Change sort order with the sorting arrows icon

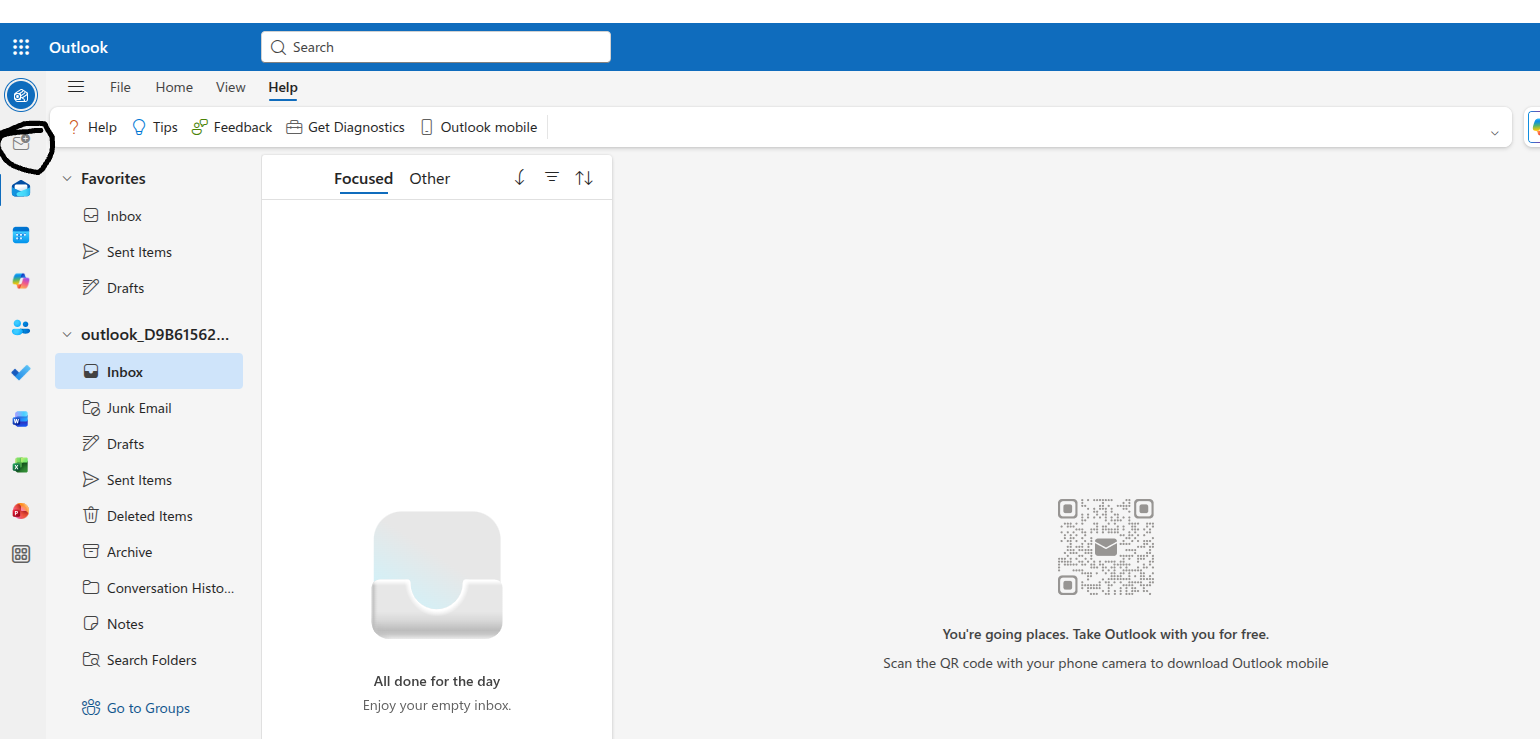coord(584,177)
